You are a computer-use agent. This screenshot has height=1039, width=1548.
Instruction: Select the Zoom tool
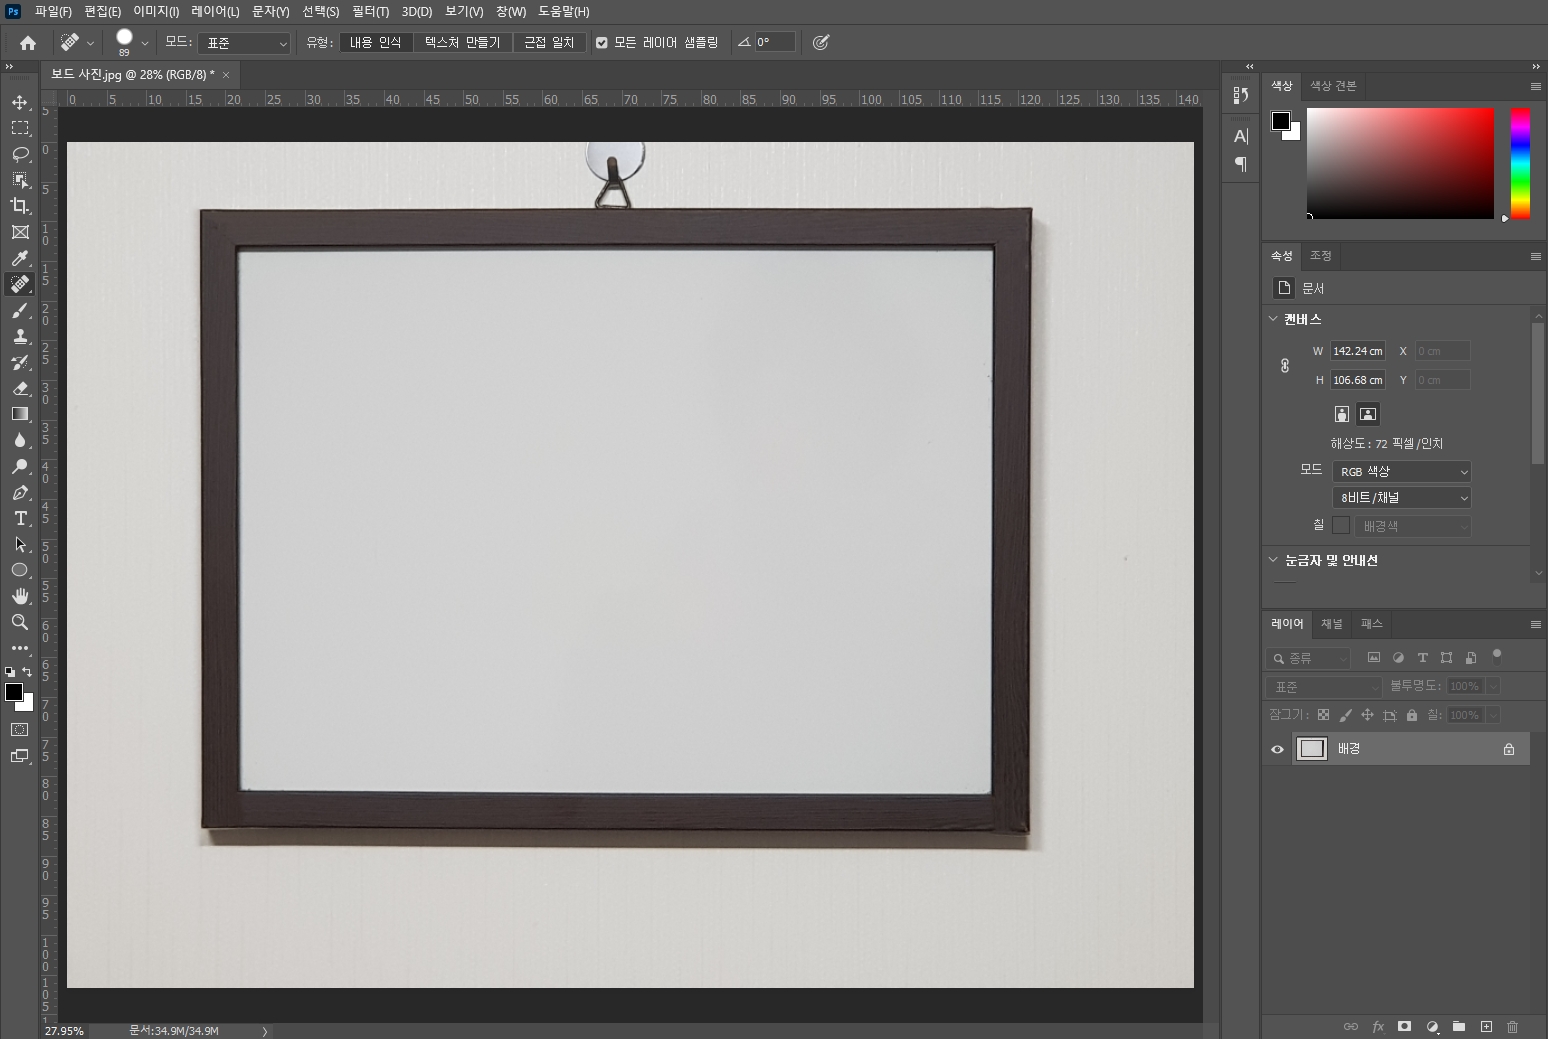(20, 622)
